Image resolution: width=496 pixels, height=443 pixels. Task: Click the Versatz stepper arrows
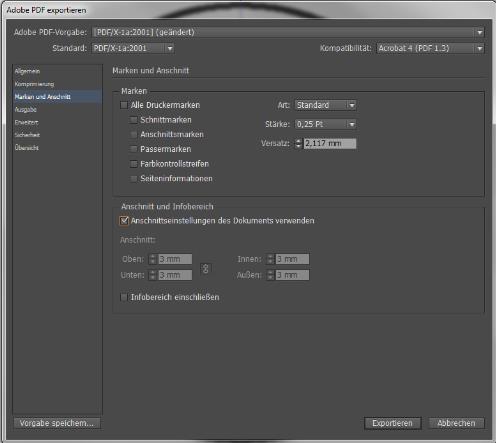click(x=298, y=144)
